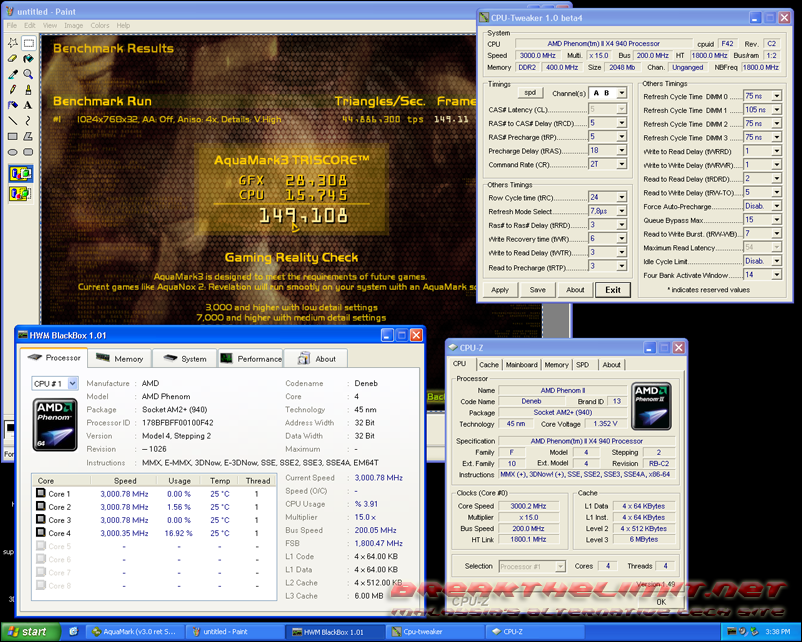Switch to Mainboard tab in CPU-Z

click(521, 365)
